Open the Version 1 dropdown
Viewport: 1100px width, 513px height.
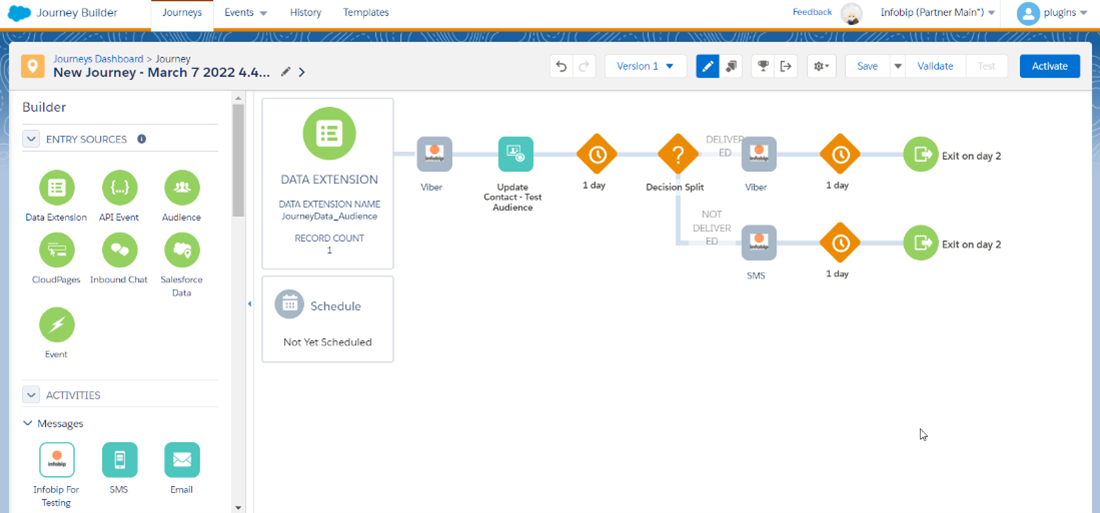[645, 67]
